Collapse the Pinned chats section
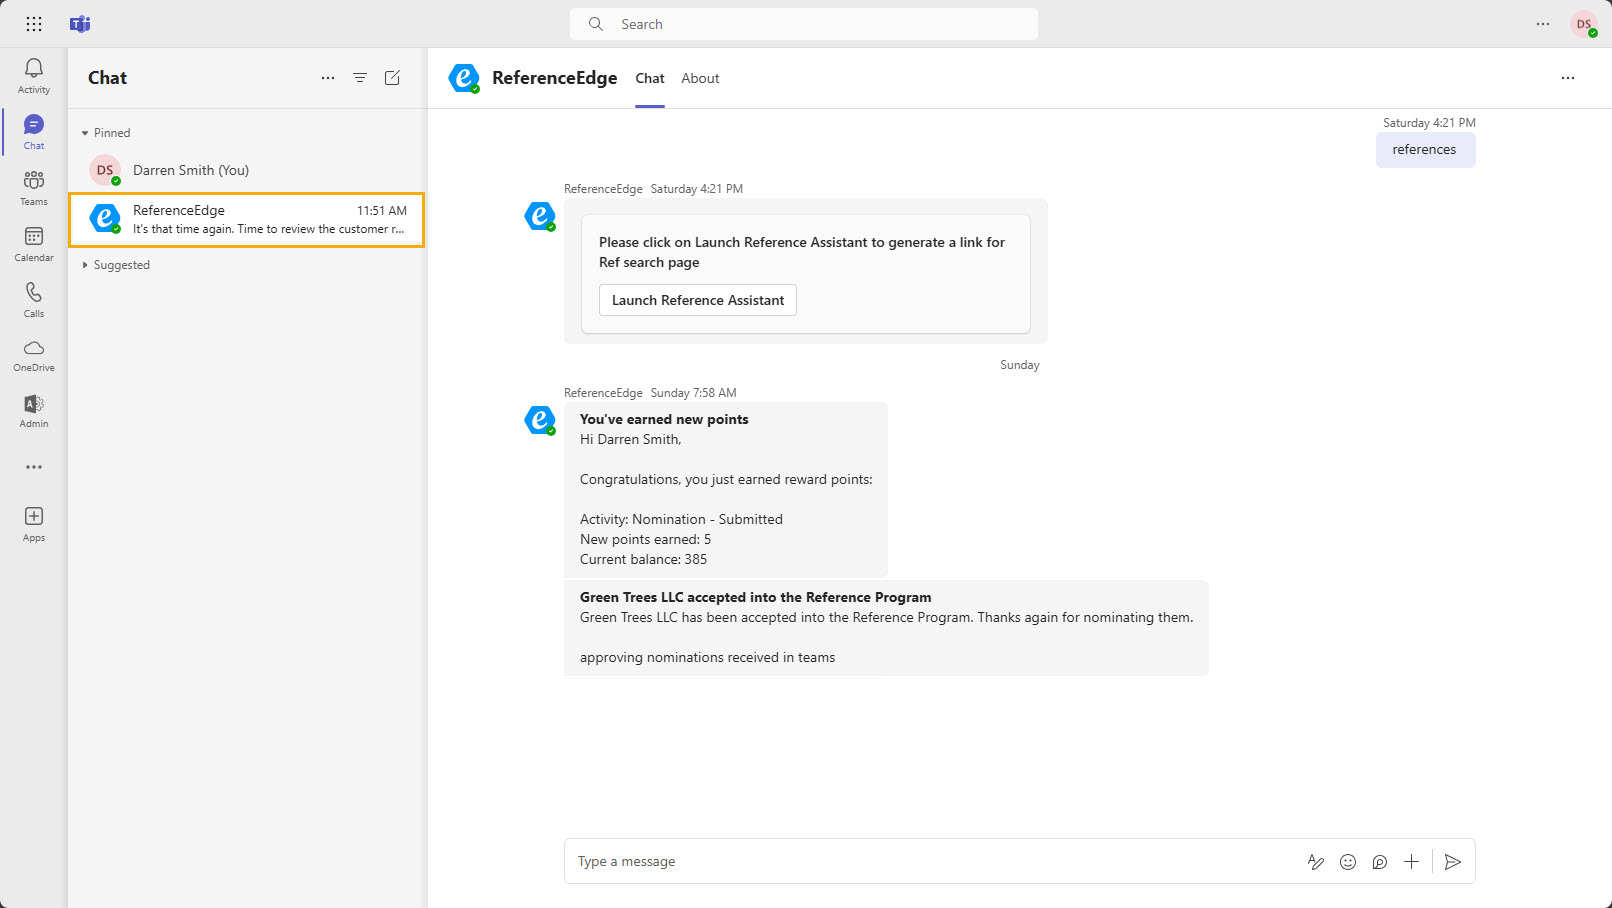The image size is (1612, 908). (x=86, y=133)
